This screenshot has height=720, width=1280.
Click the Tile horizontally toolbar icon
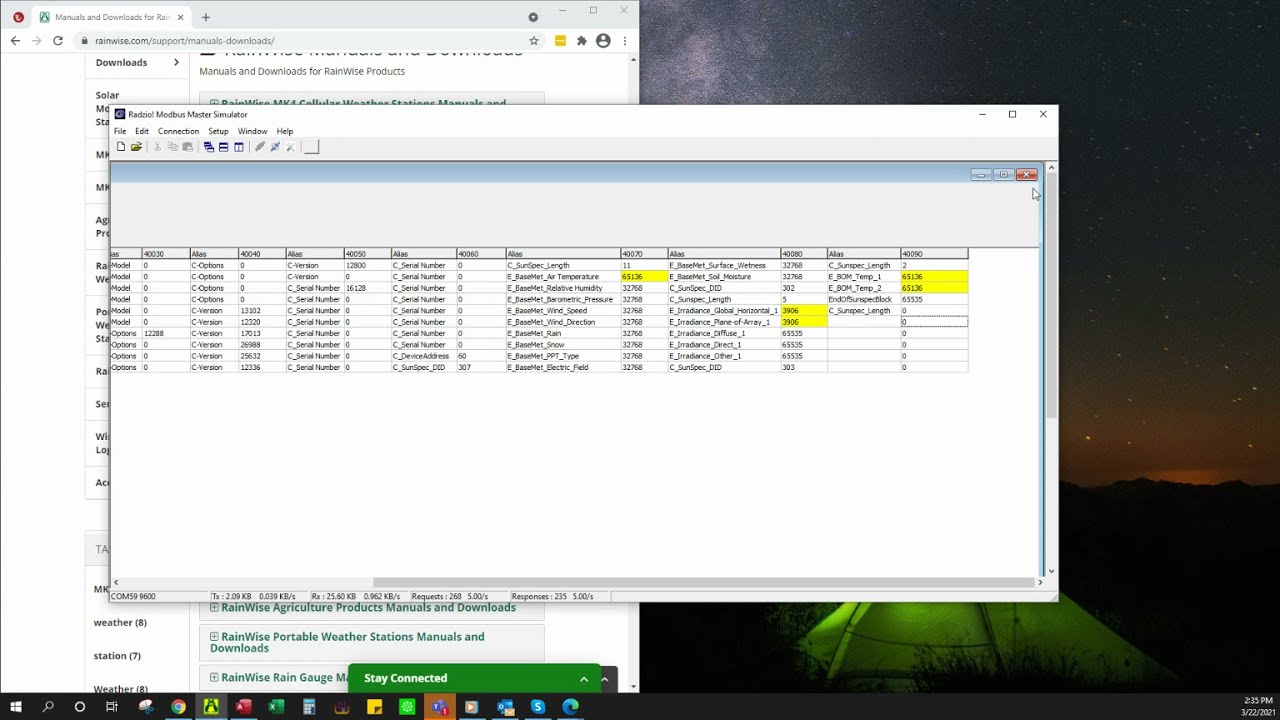click(x=223, y=147)
